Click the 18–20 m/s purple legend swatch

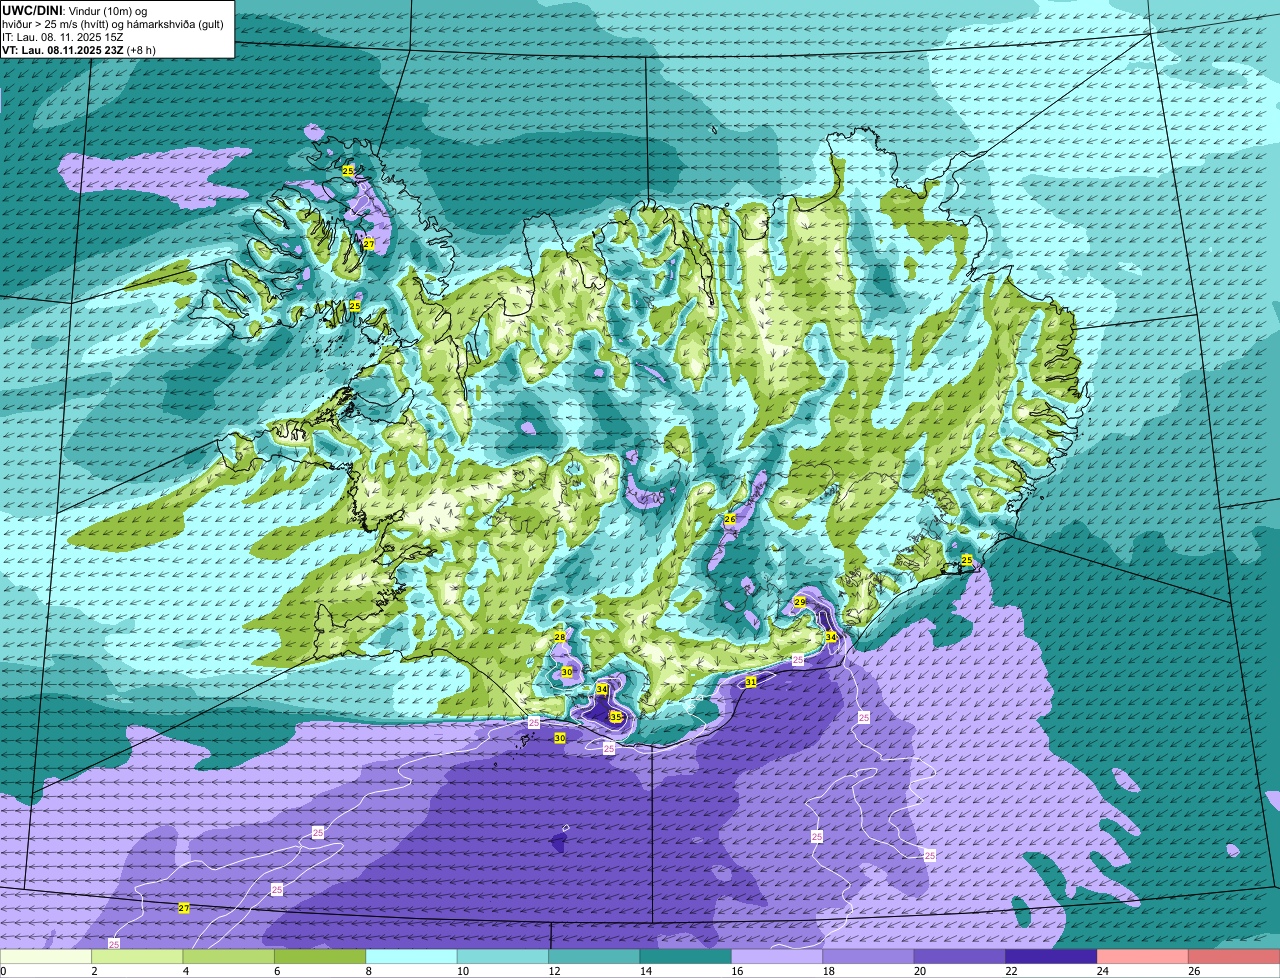click(869, 957)
